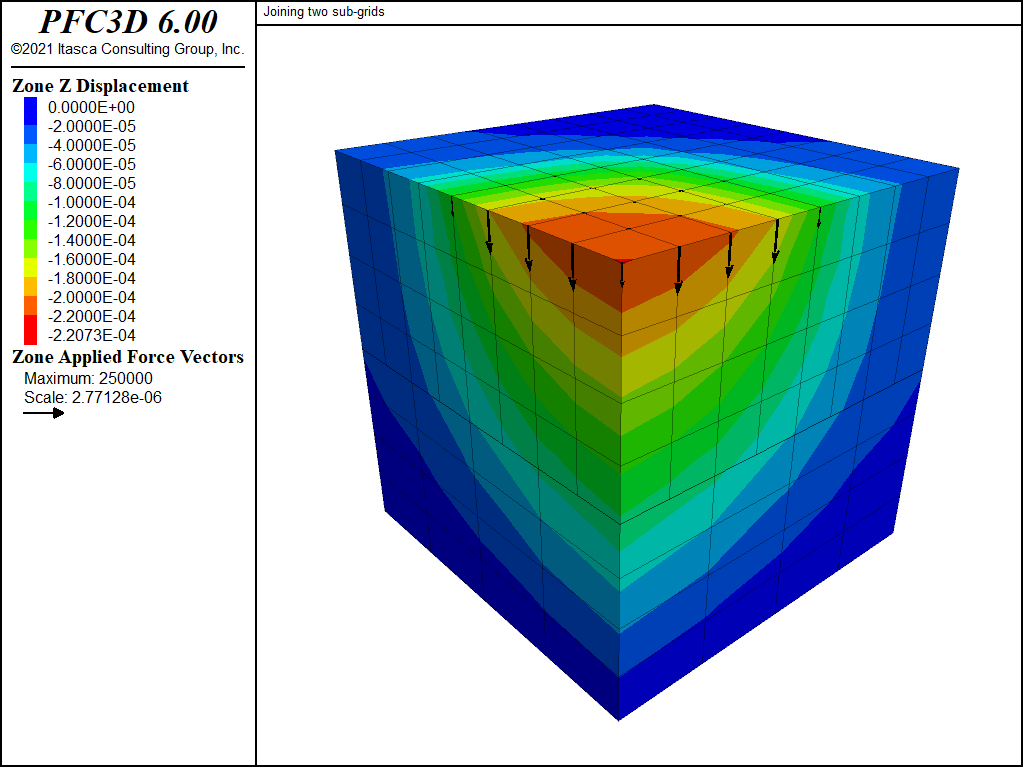Image resolution: width=1024 pixels, height=768 pixels.
Task: Click the 0.0000E+00 legend value
Action: 91,107
